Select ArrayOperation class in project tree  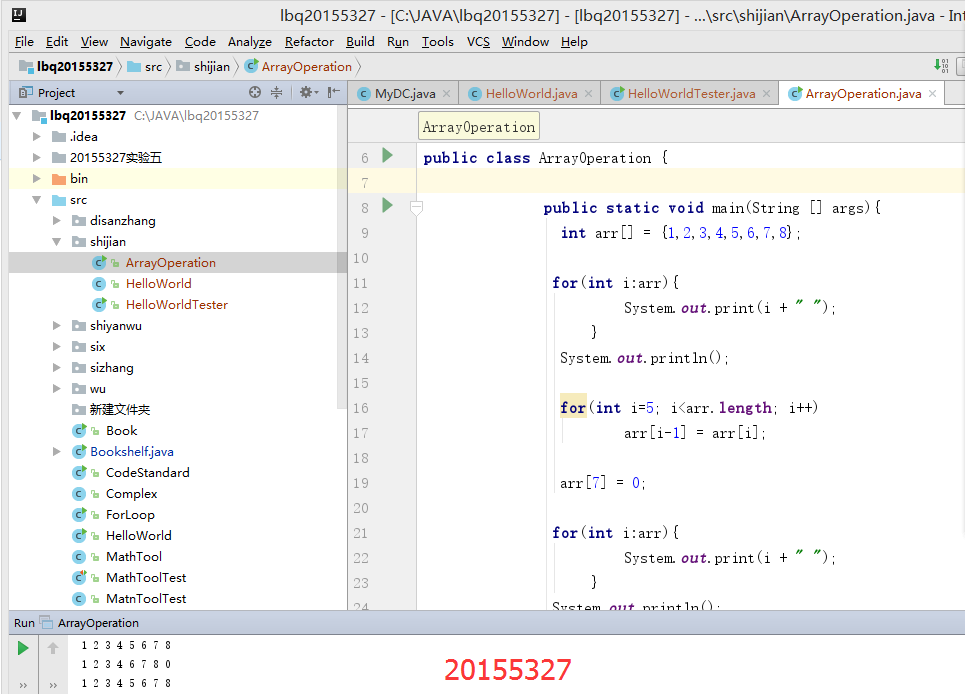click(170, 263)
